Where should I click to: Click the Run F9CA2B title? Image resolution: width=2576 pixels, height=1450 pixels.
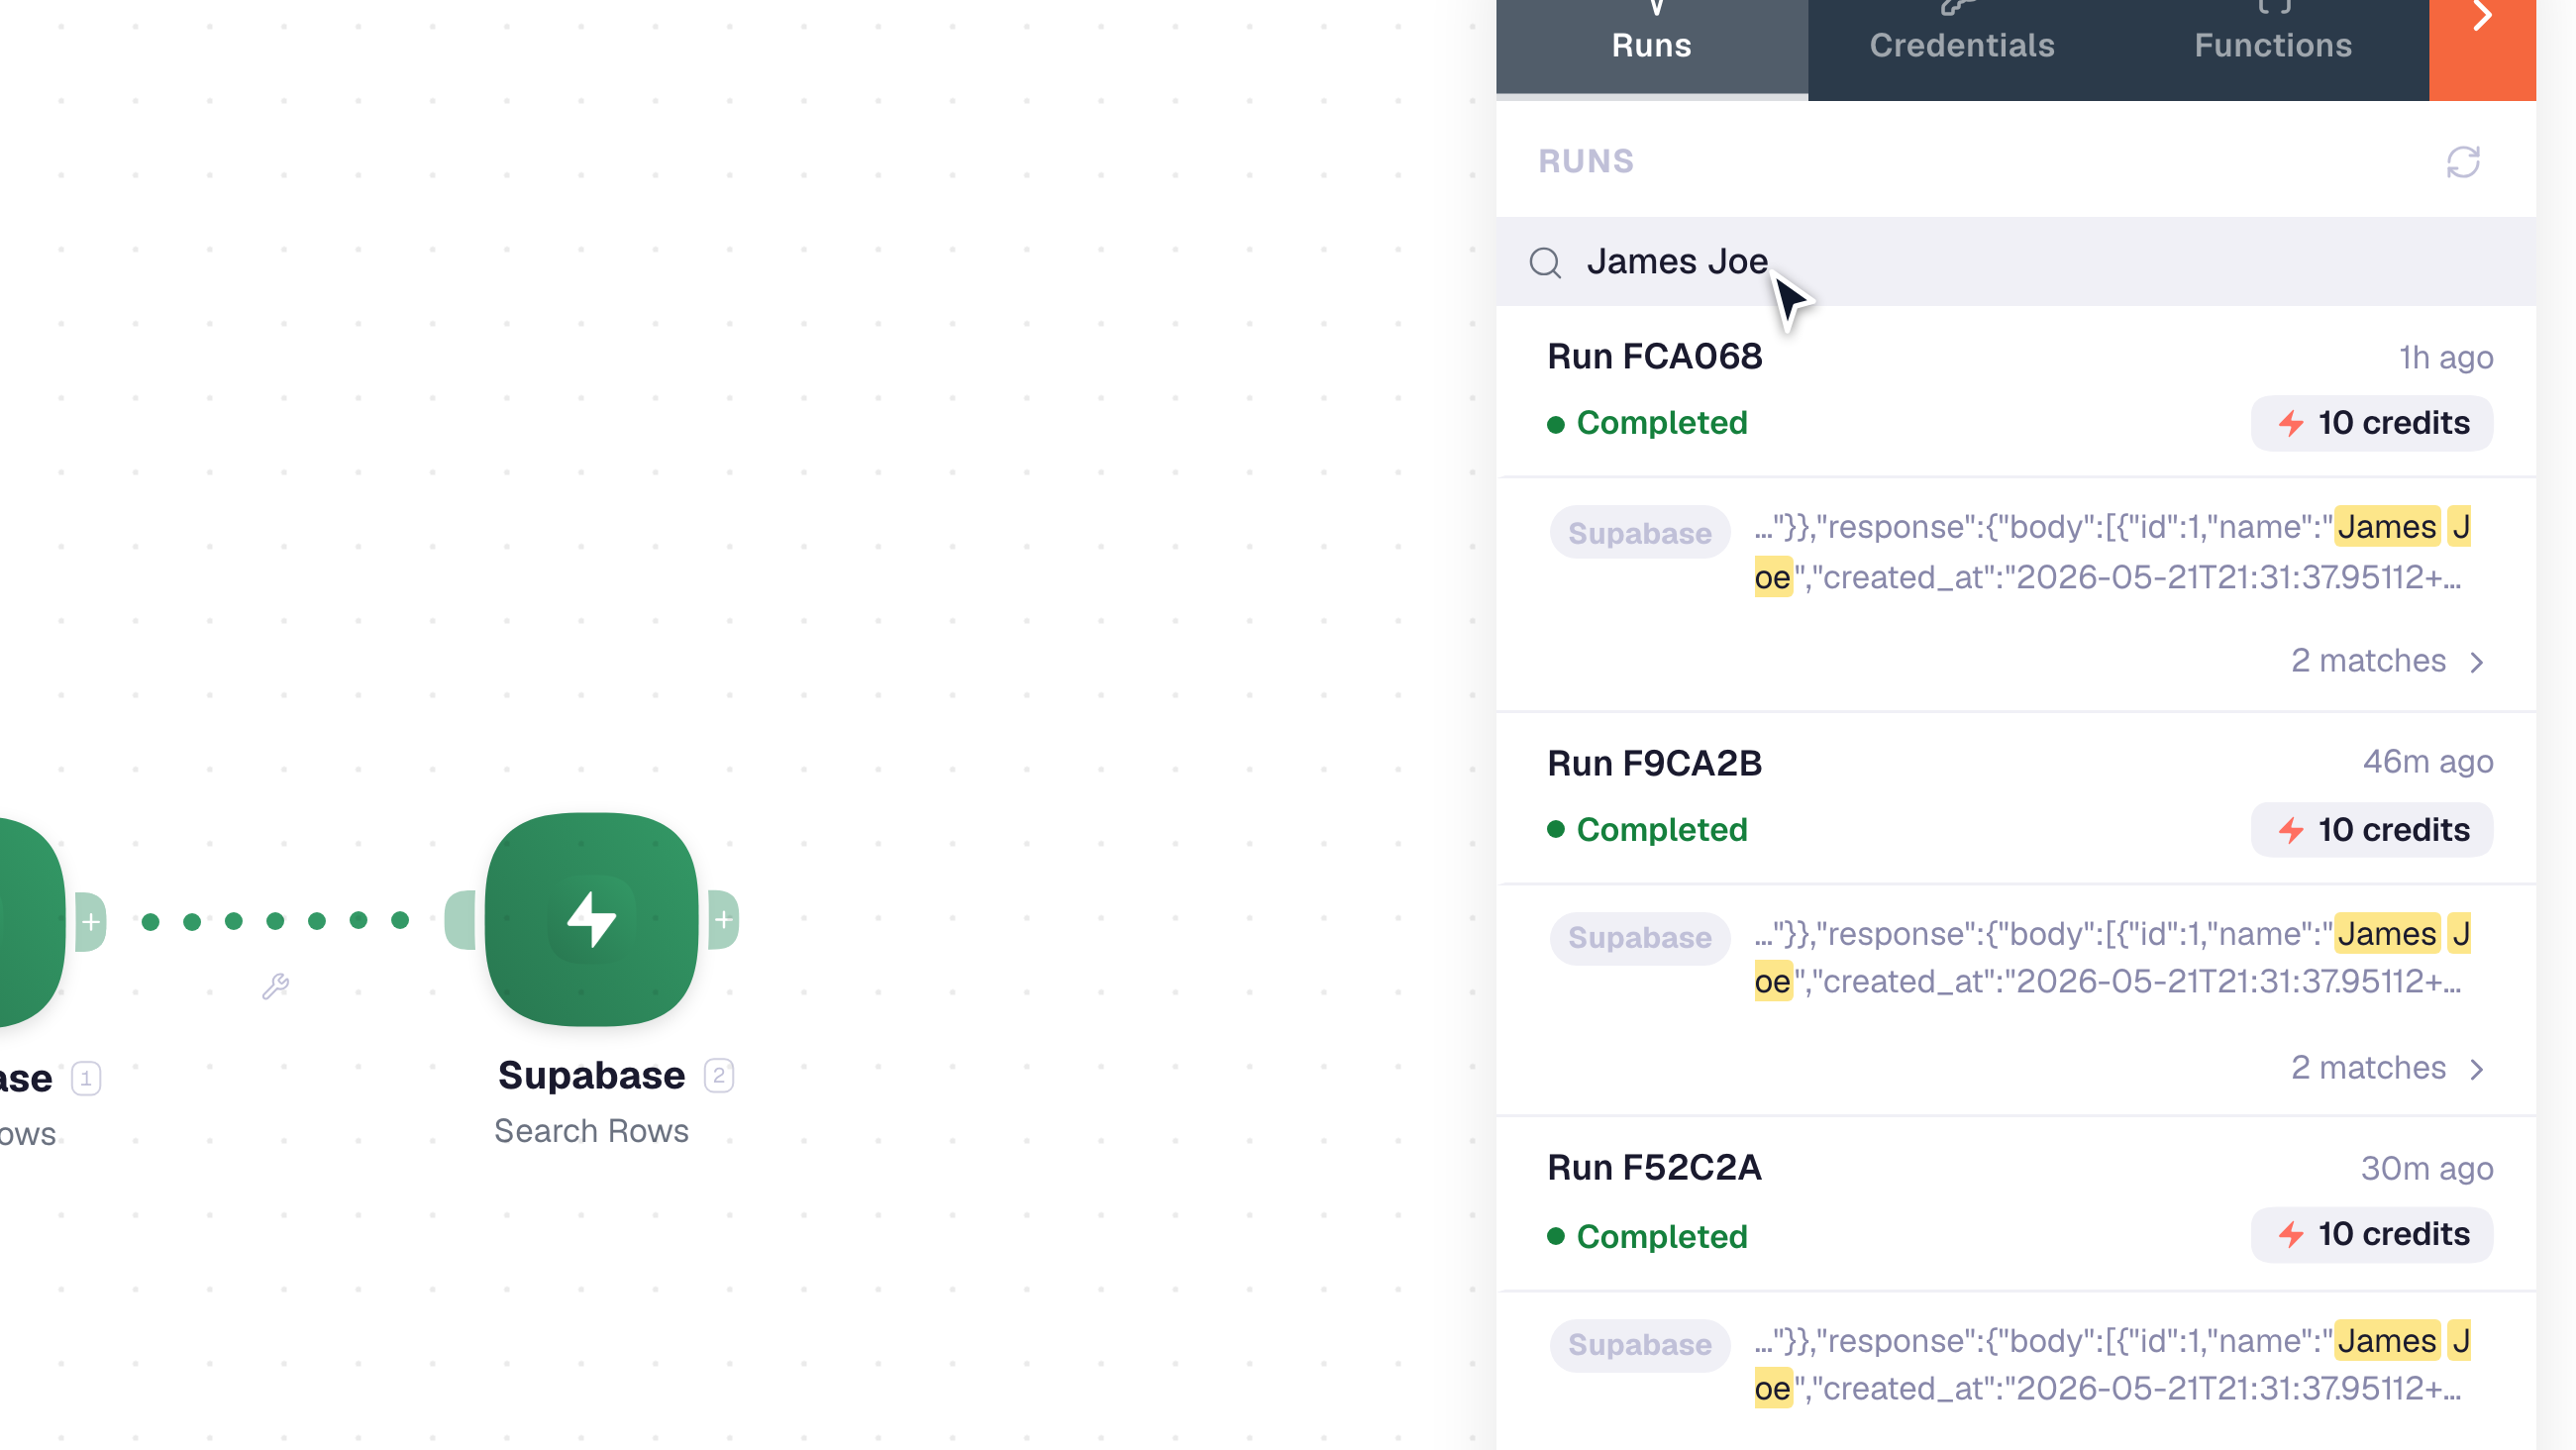click(1654, 763)
